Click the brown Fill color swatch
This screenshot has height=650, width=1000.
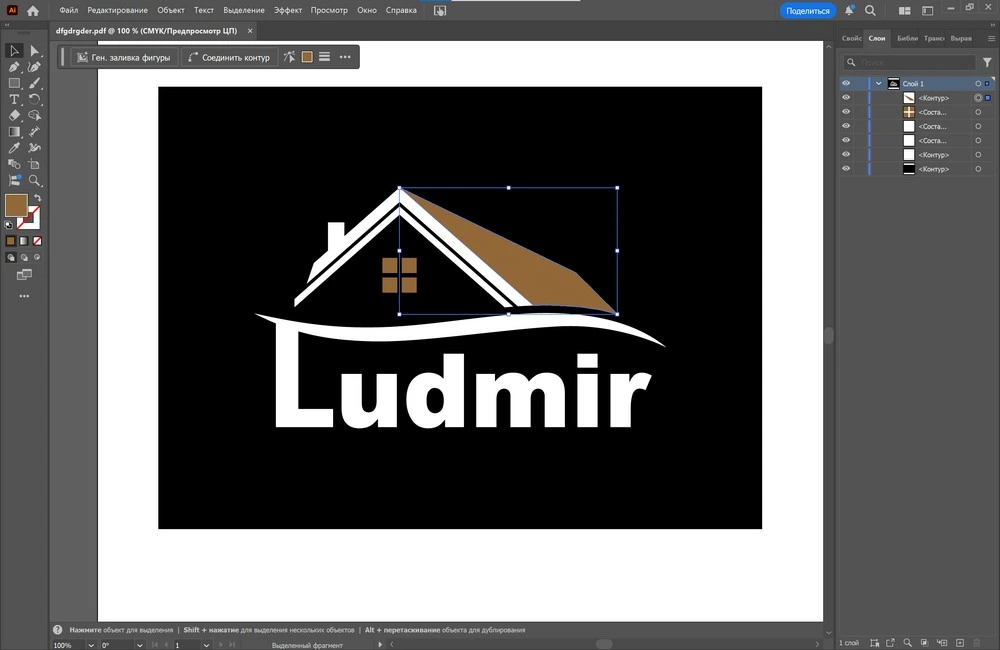16,206
